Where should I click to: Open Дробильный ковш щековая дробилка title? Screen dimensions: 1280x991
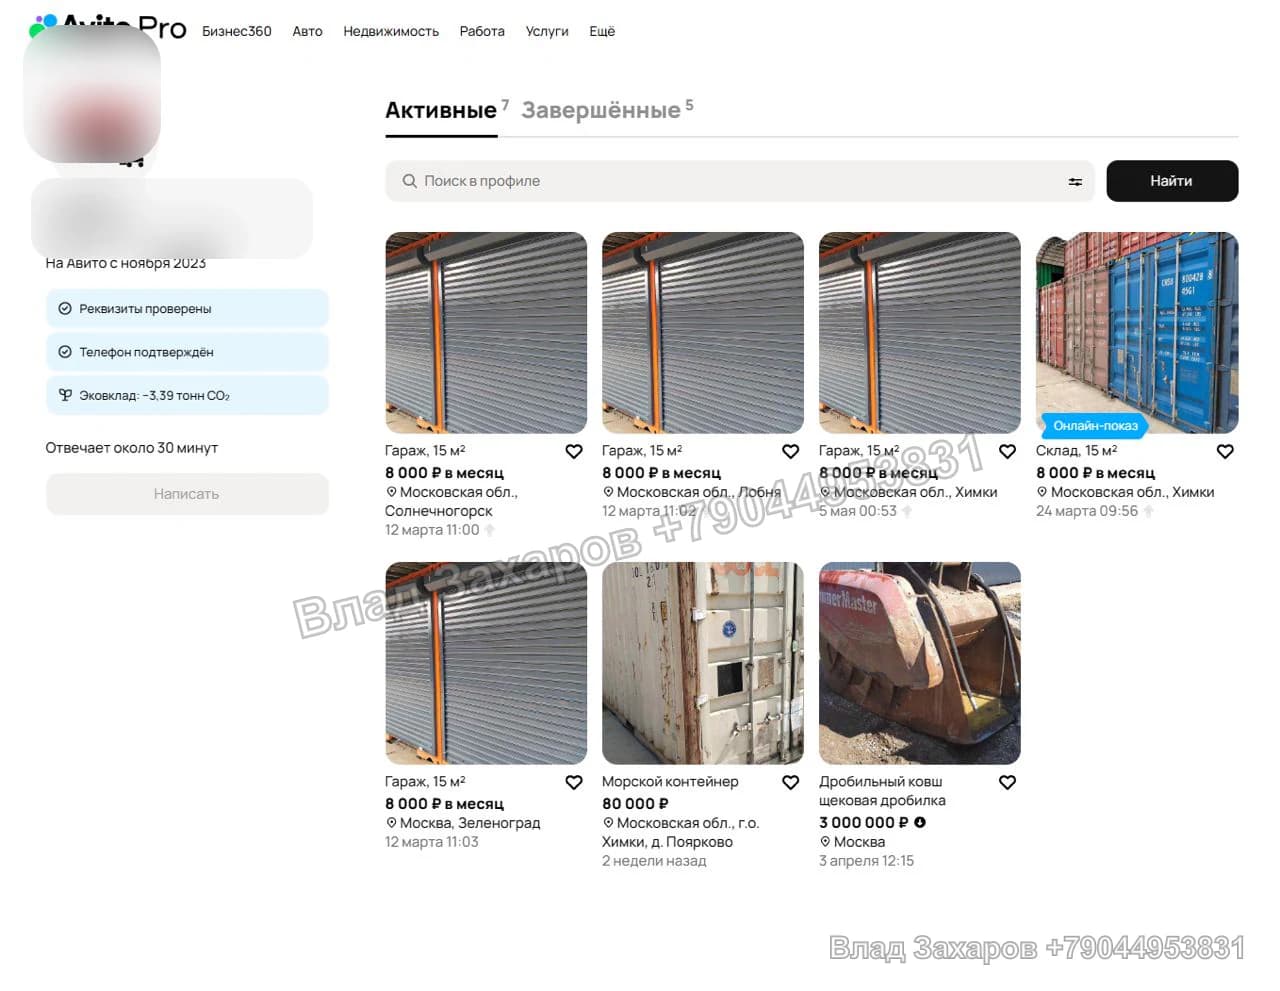coord(882,791)
